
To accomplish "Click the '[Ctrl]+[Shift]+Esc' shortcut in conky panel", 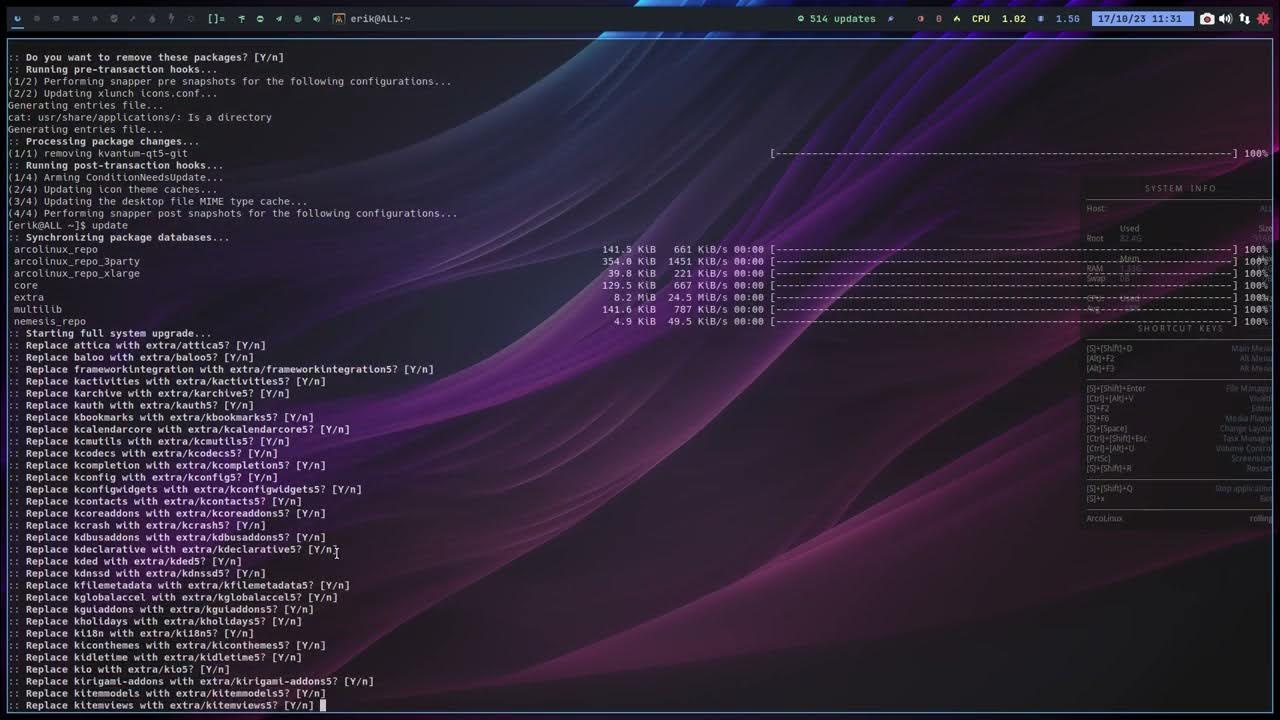I will [x=1116, y=438].
